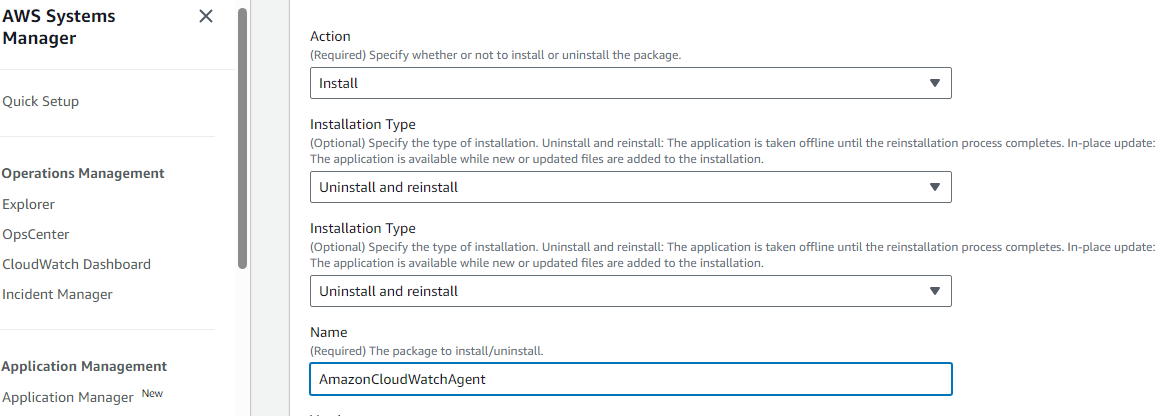Open the Application Manager link
This screenshot has width=1158, height=416.
point(68,397)
